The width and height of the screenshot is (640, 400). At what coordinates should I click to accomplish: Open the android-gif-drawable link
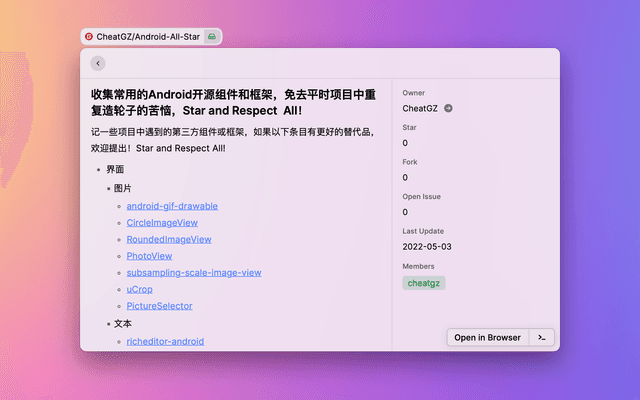172,206
